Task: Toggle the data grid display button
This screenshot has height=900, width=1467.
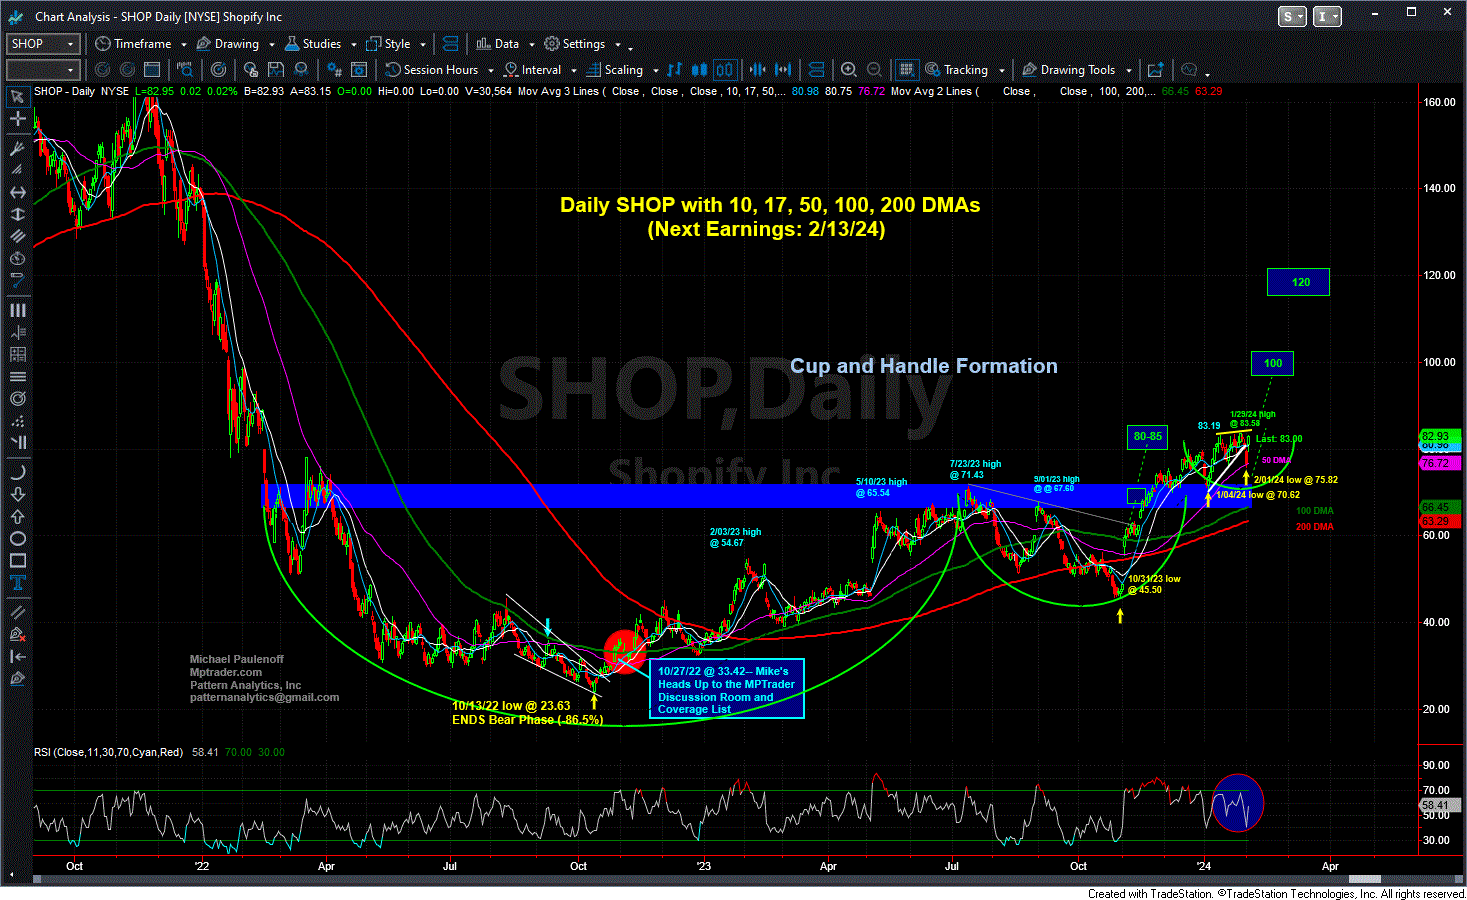Action: 906,70
